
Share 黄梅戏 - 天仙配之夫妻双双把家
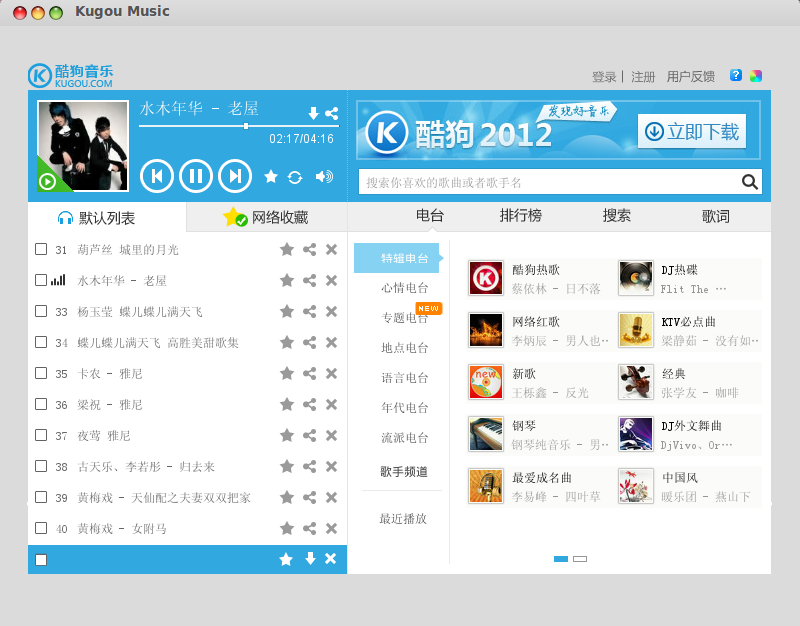click(x=309, y=497)
